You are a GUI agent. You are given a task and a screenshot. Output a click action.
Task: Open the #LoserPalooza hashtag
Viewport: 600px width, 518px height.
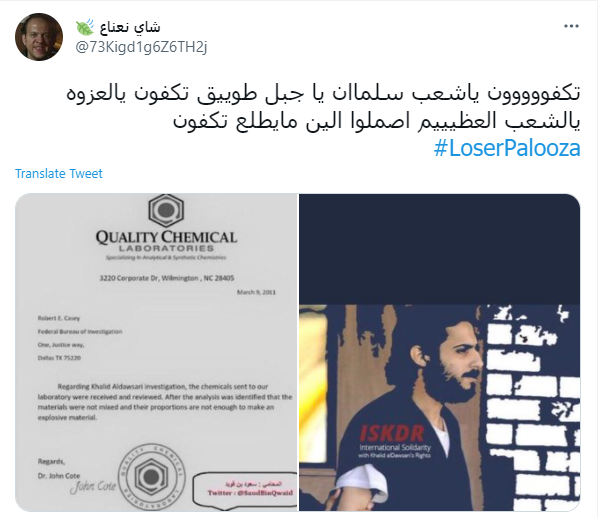click(507, 148)
